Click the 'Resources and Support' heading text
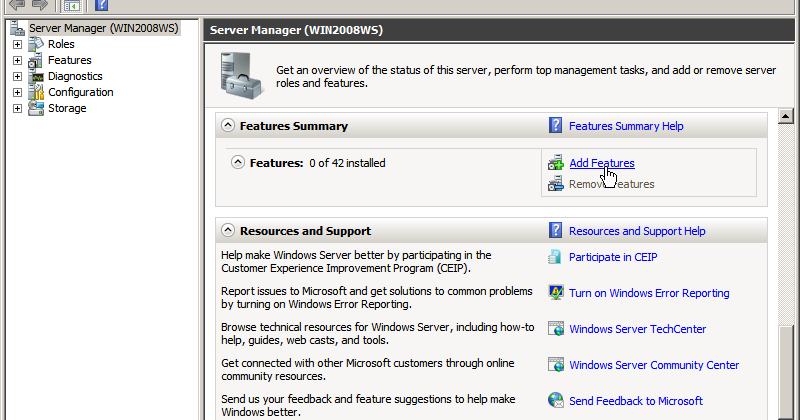Image resolution: width=800 pixels, height=420 pixels. [306, 231]
